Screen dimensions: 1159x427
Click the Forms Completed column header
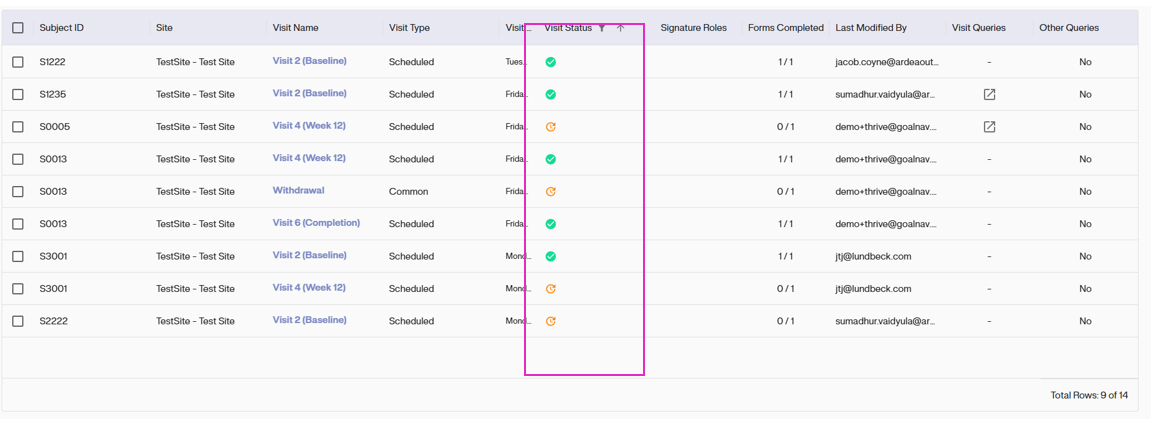(x=785, y=28)
